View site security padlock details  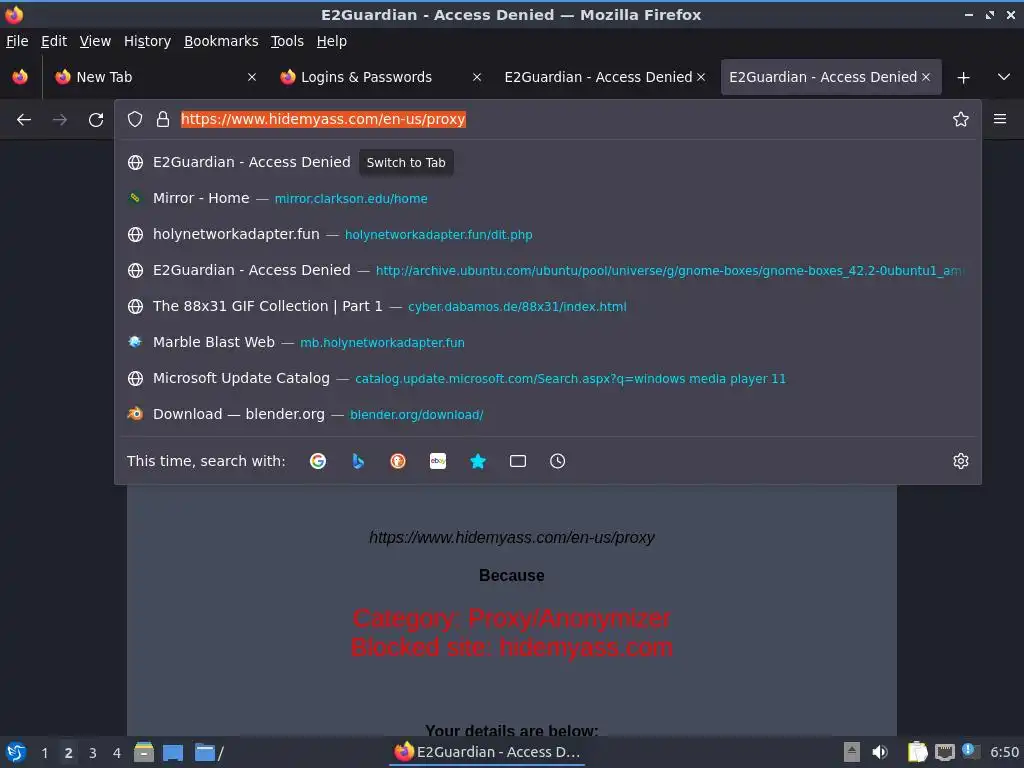coord(163,119)
